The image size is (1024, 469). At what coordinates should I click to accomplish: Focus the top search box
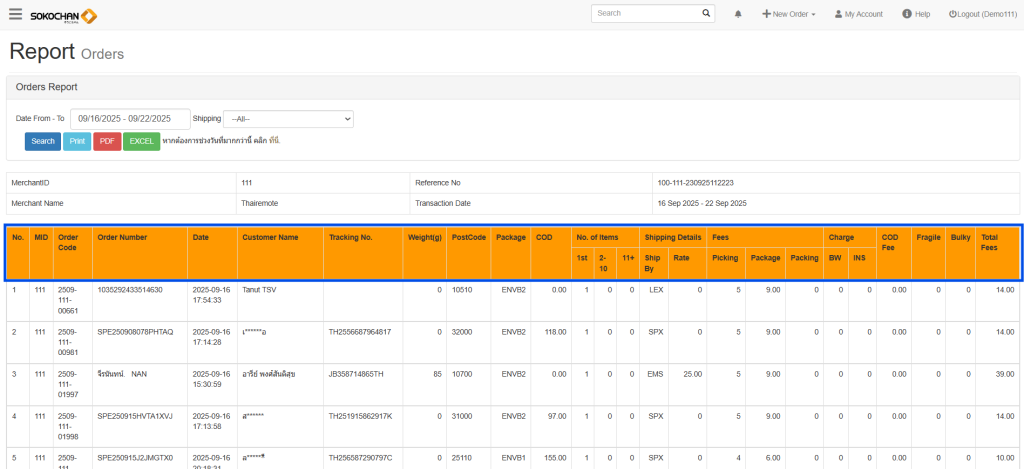(x=646, y=14)
